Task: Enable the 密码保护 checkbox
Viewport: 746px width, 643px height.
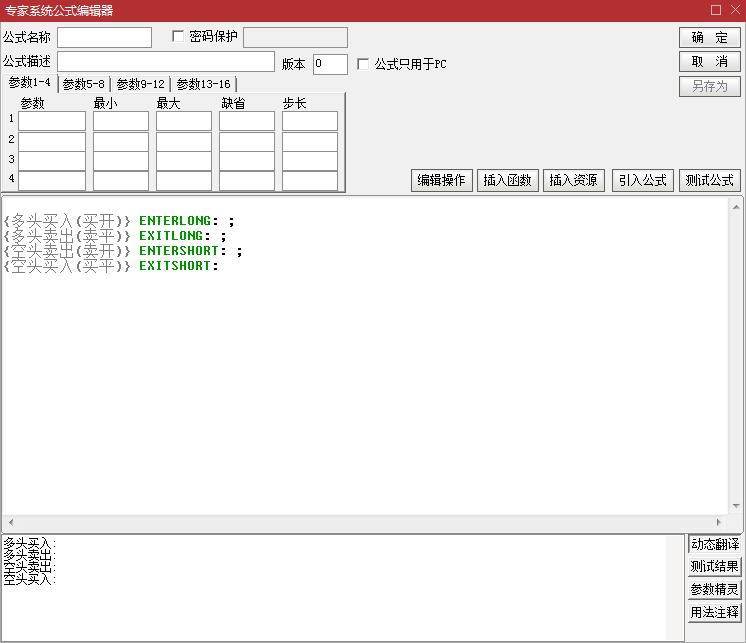Action: pos(179,37)
